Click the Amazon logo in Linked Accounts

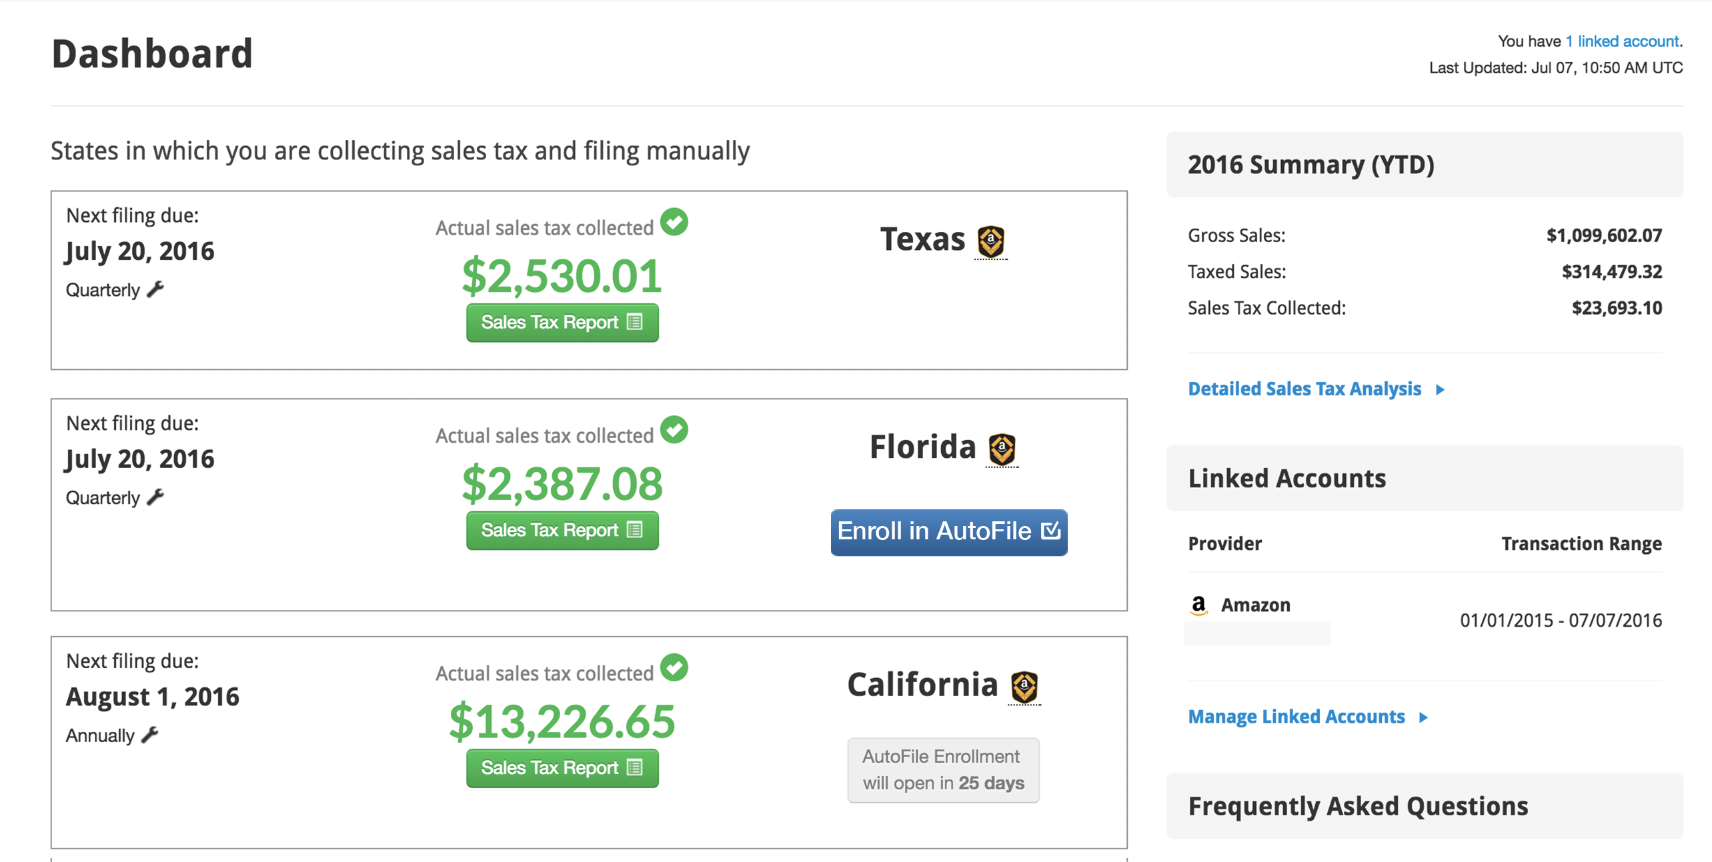click(x=1198, y=605)
